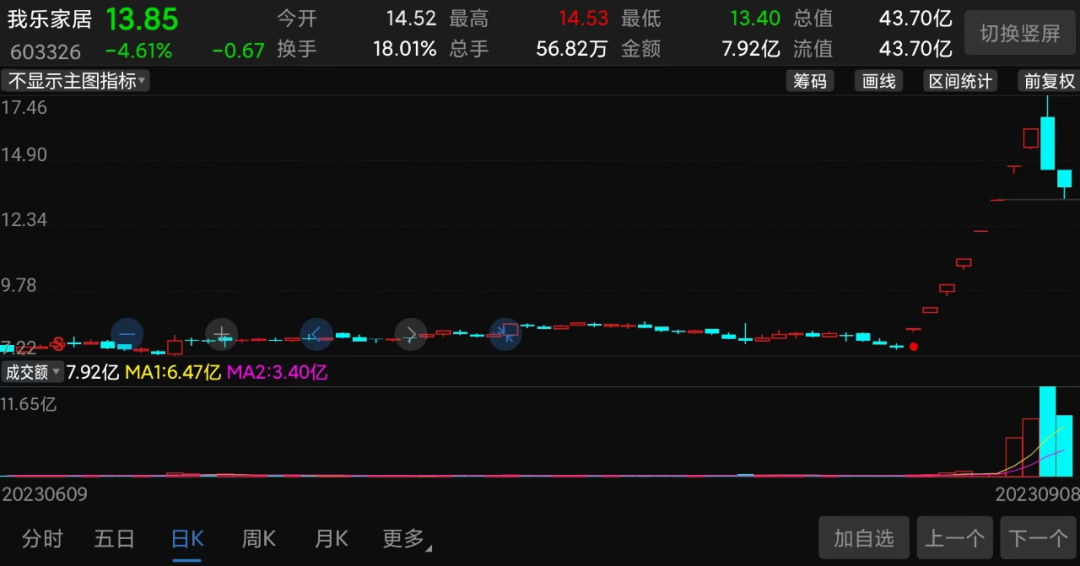The height and width of the screenshot is (566, 1080).
Task: Click the lowest price 13.40
Action: click(x=755, y=19)
